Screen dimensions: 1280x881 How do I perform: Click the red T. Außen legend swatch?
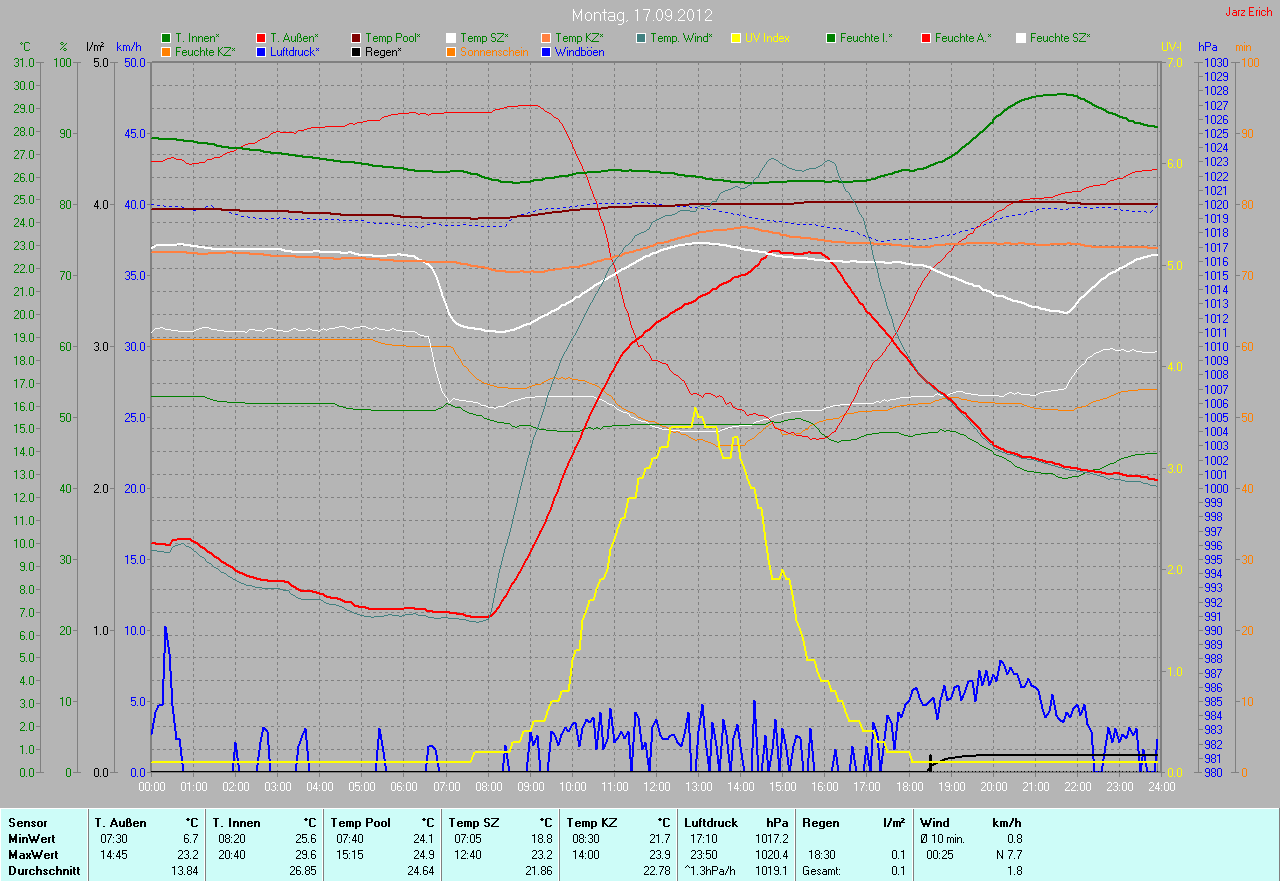(x=261, y=38)
